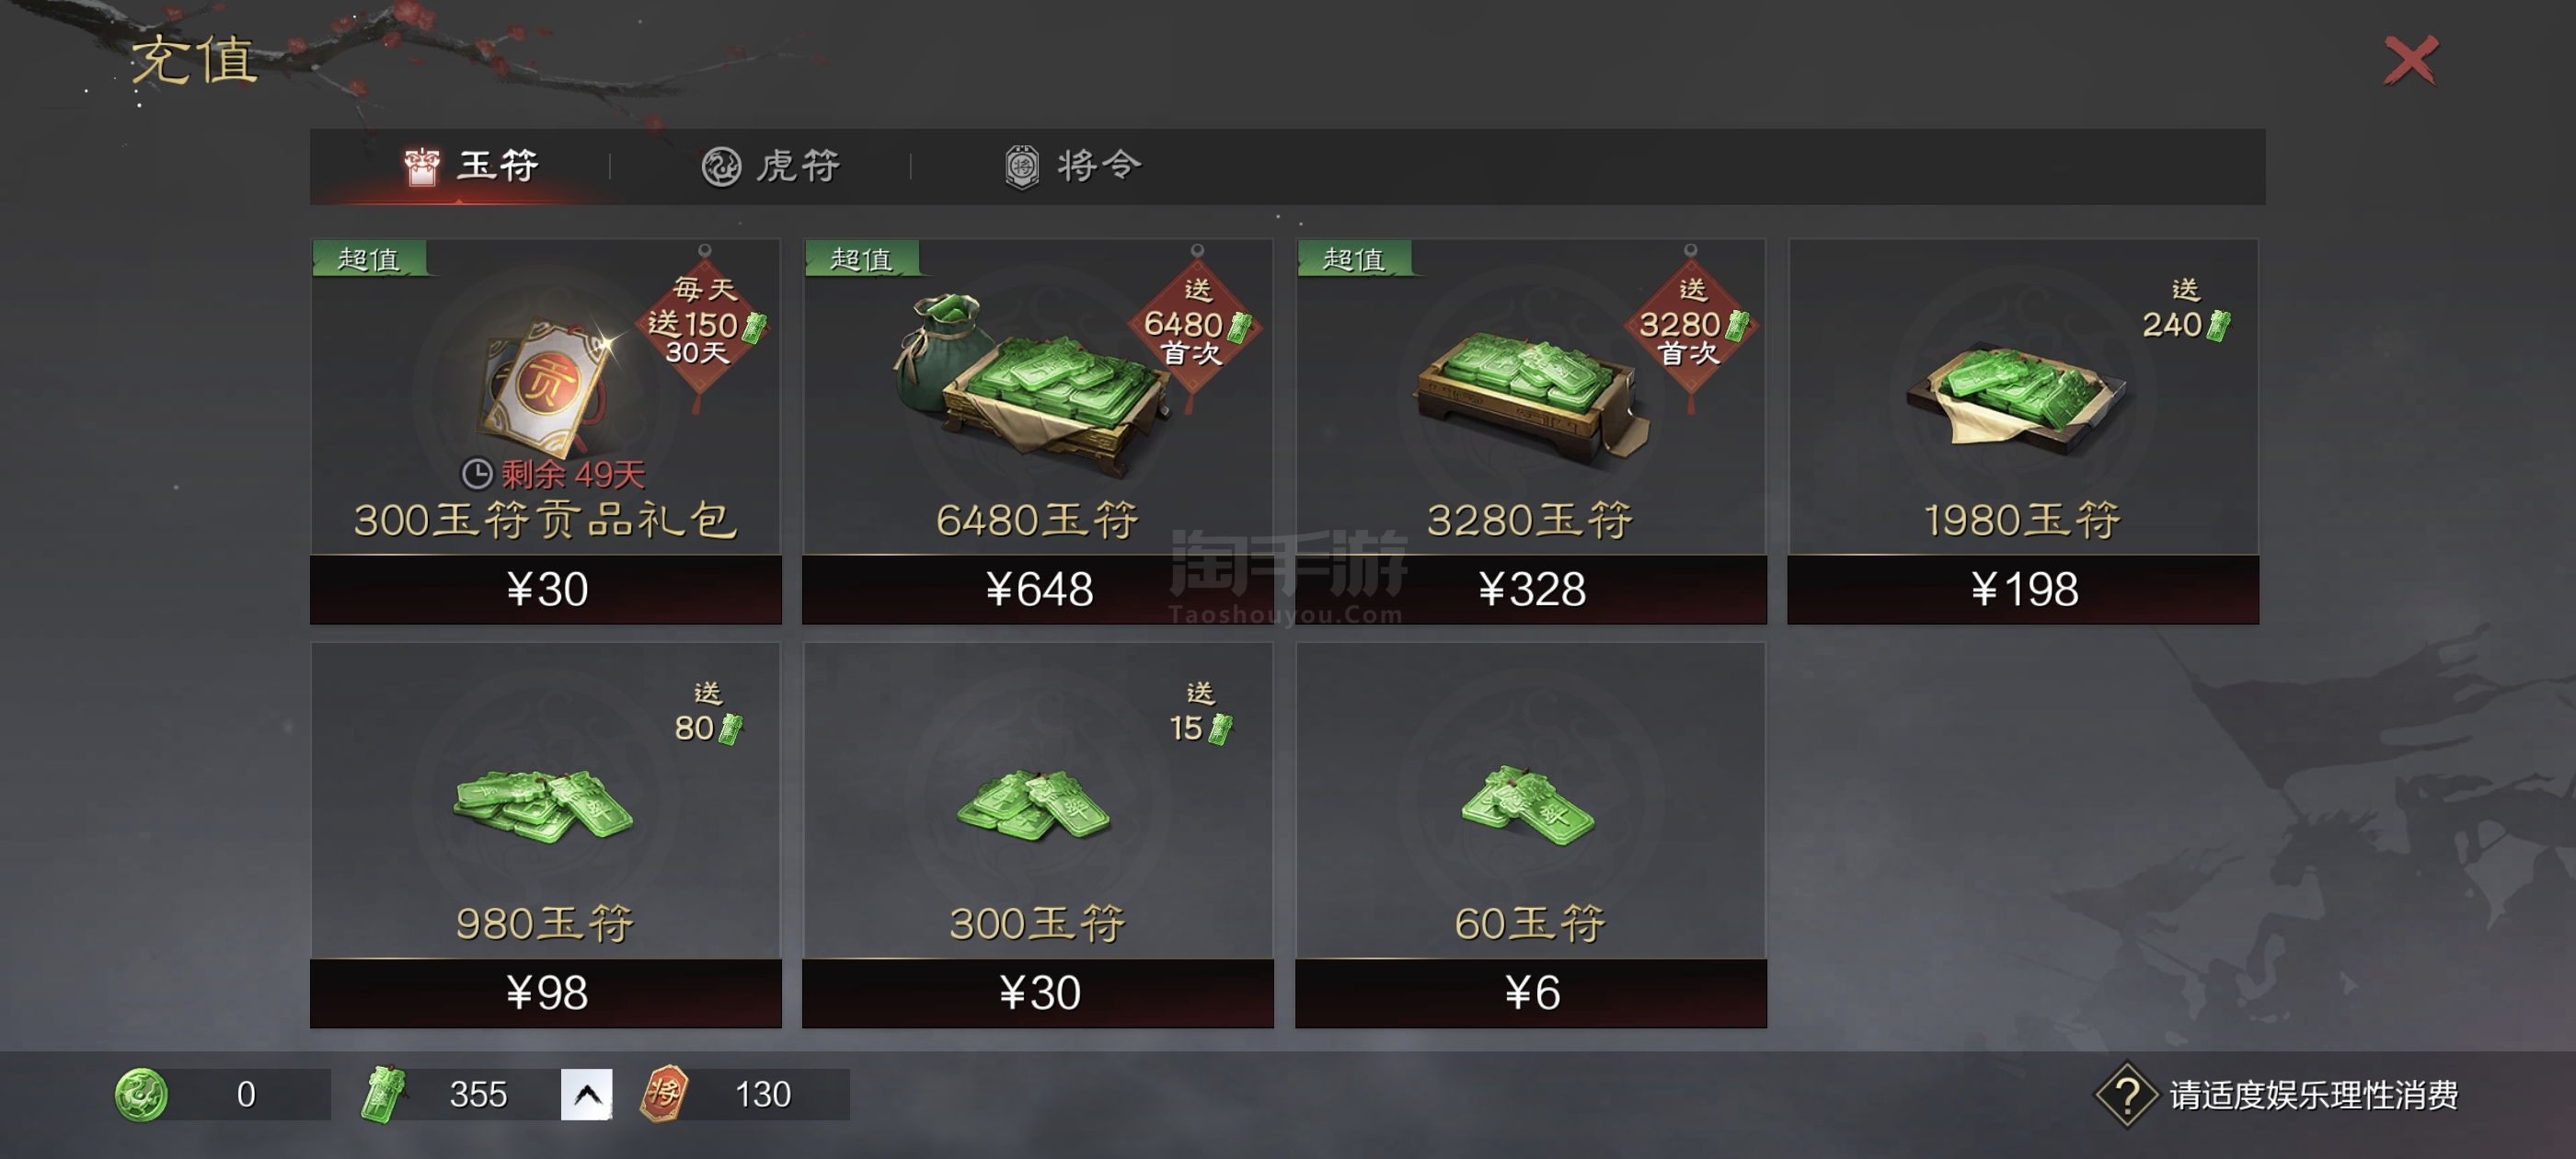Viewport: 2576px width, 1159px height.
Task: Close the recharge window with red X
Action: click(x=2411, y=62)
